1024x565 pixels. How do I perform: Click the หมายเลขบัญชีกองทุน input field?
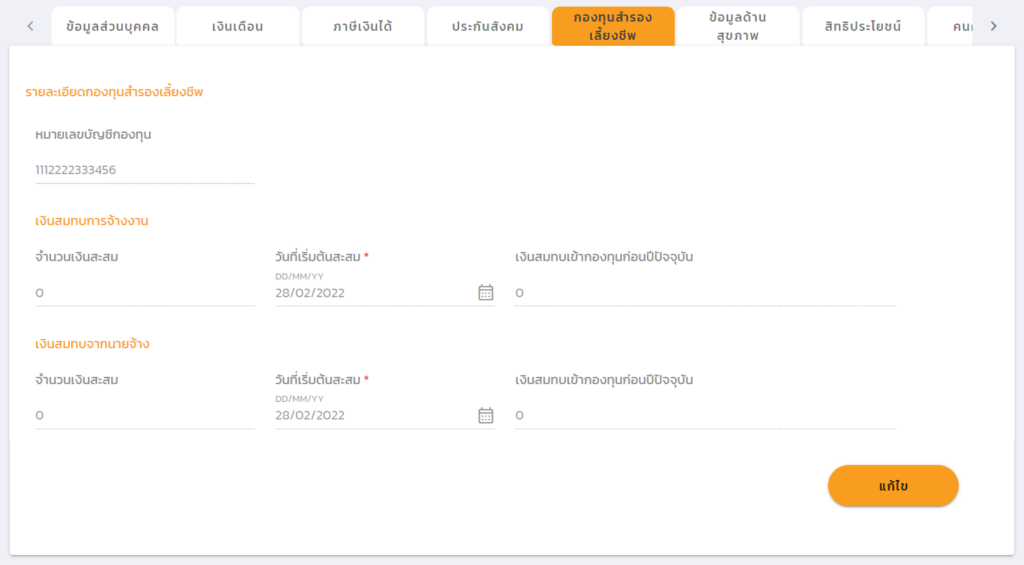tap(145, 170)
